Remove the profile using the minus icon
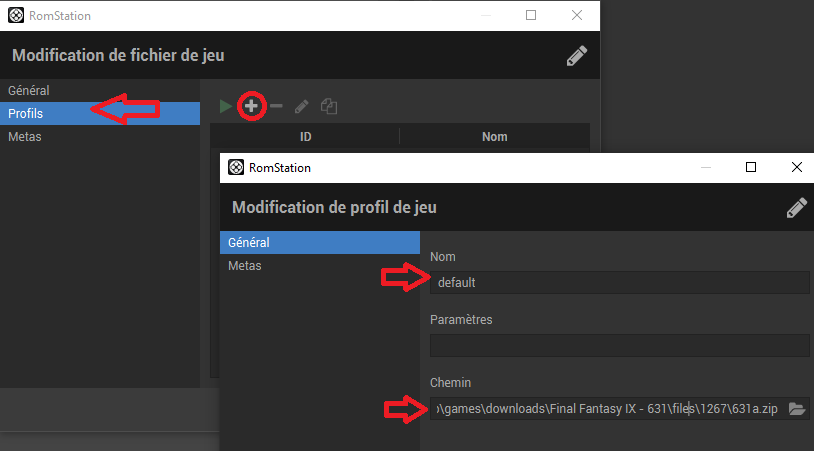The height and width of the screenshot is (451, 814). pos(276,105)
